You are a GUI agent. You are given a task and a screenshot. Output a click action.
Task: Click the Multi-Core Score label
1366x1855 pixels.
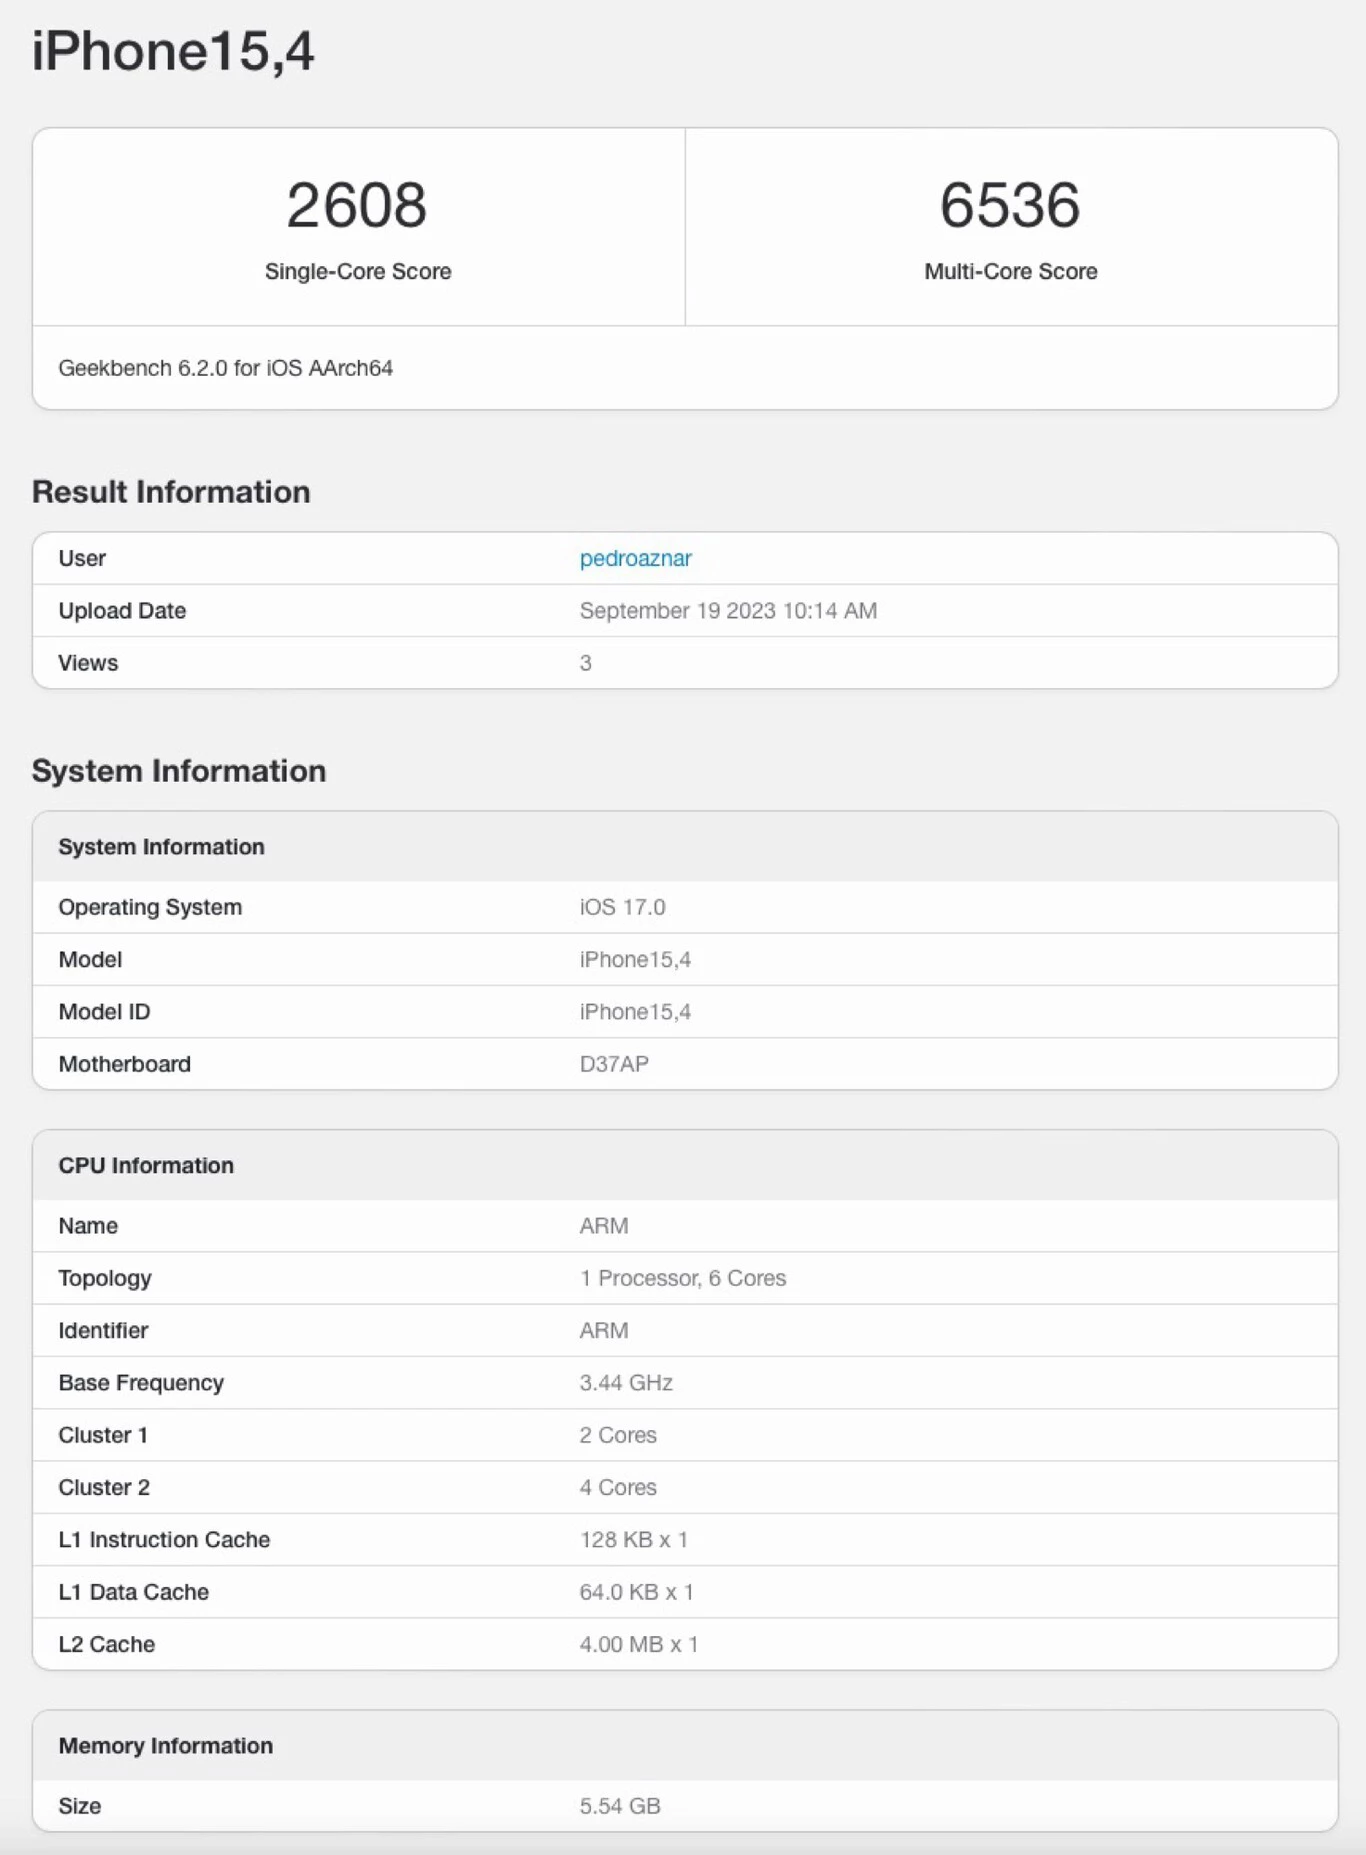1010,271
